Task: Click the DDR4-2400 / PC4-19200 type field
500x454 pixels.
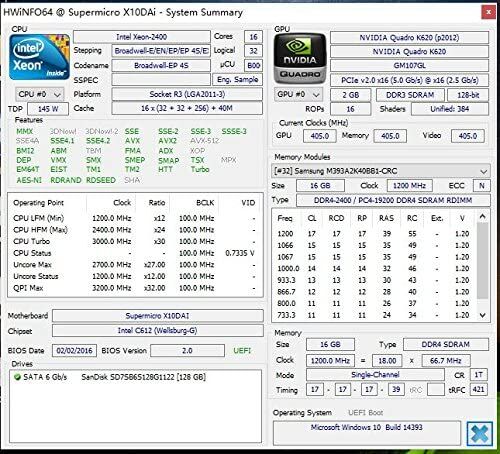Action: pyautogui.click(x=393, y=200)
